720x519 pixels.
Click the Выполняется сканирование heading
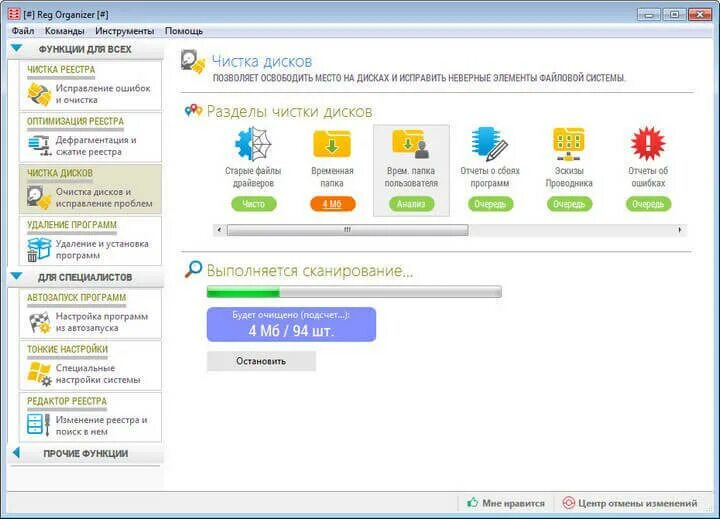(310, 271)
